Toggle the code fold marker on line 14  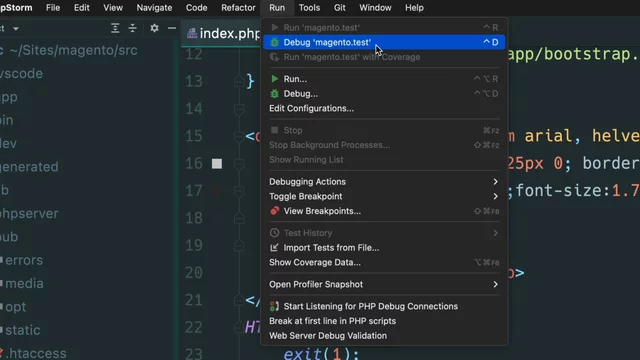coord(239,109)
